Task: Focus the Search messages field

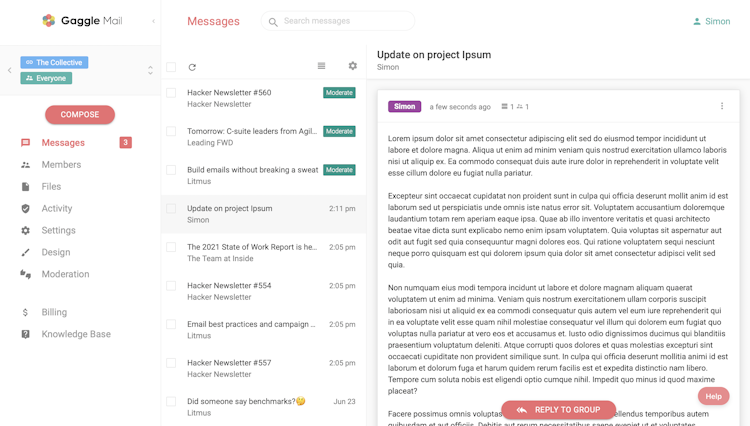Action: pyautogui.click(x=345, y=21)
